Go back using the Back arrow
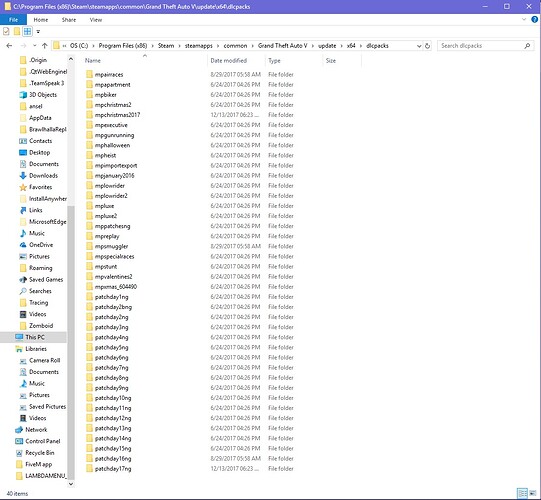This screenshot has width=541, height=500. tap(9, 46)
